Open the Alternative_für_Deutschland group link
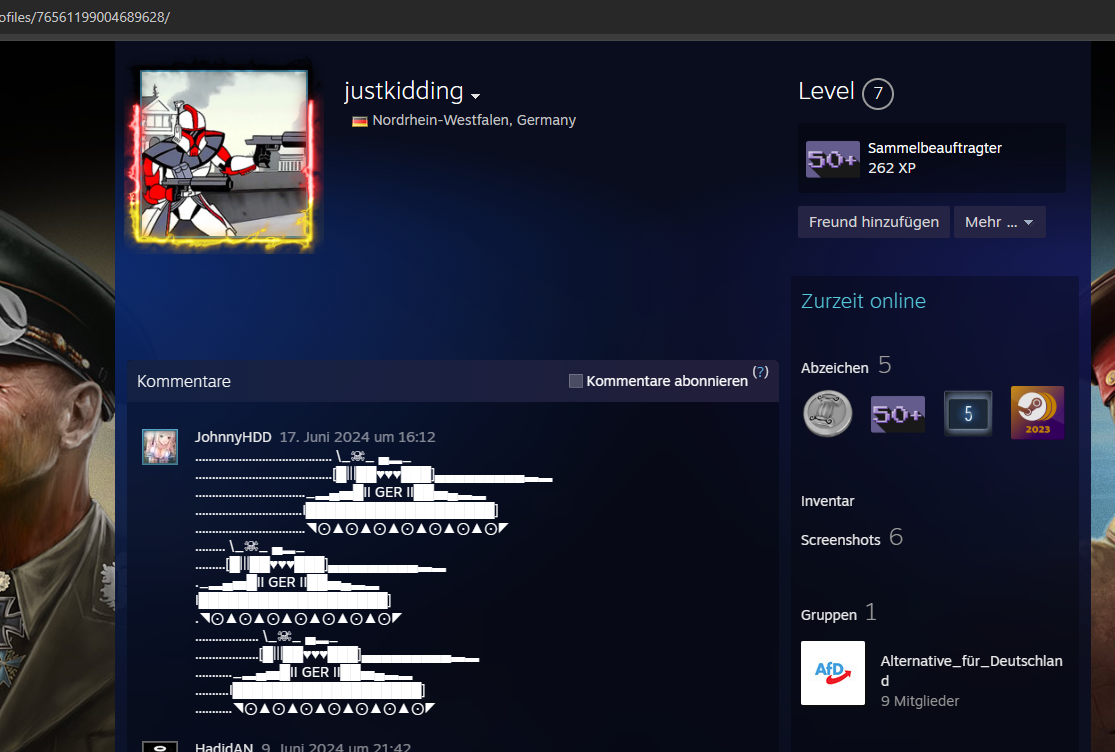1115x752 pixels. coord(970,670)
